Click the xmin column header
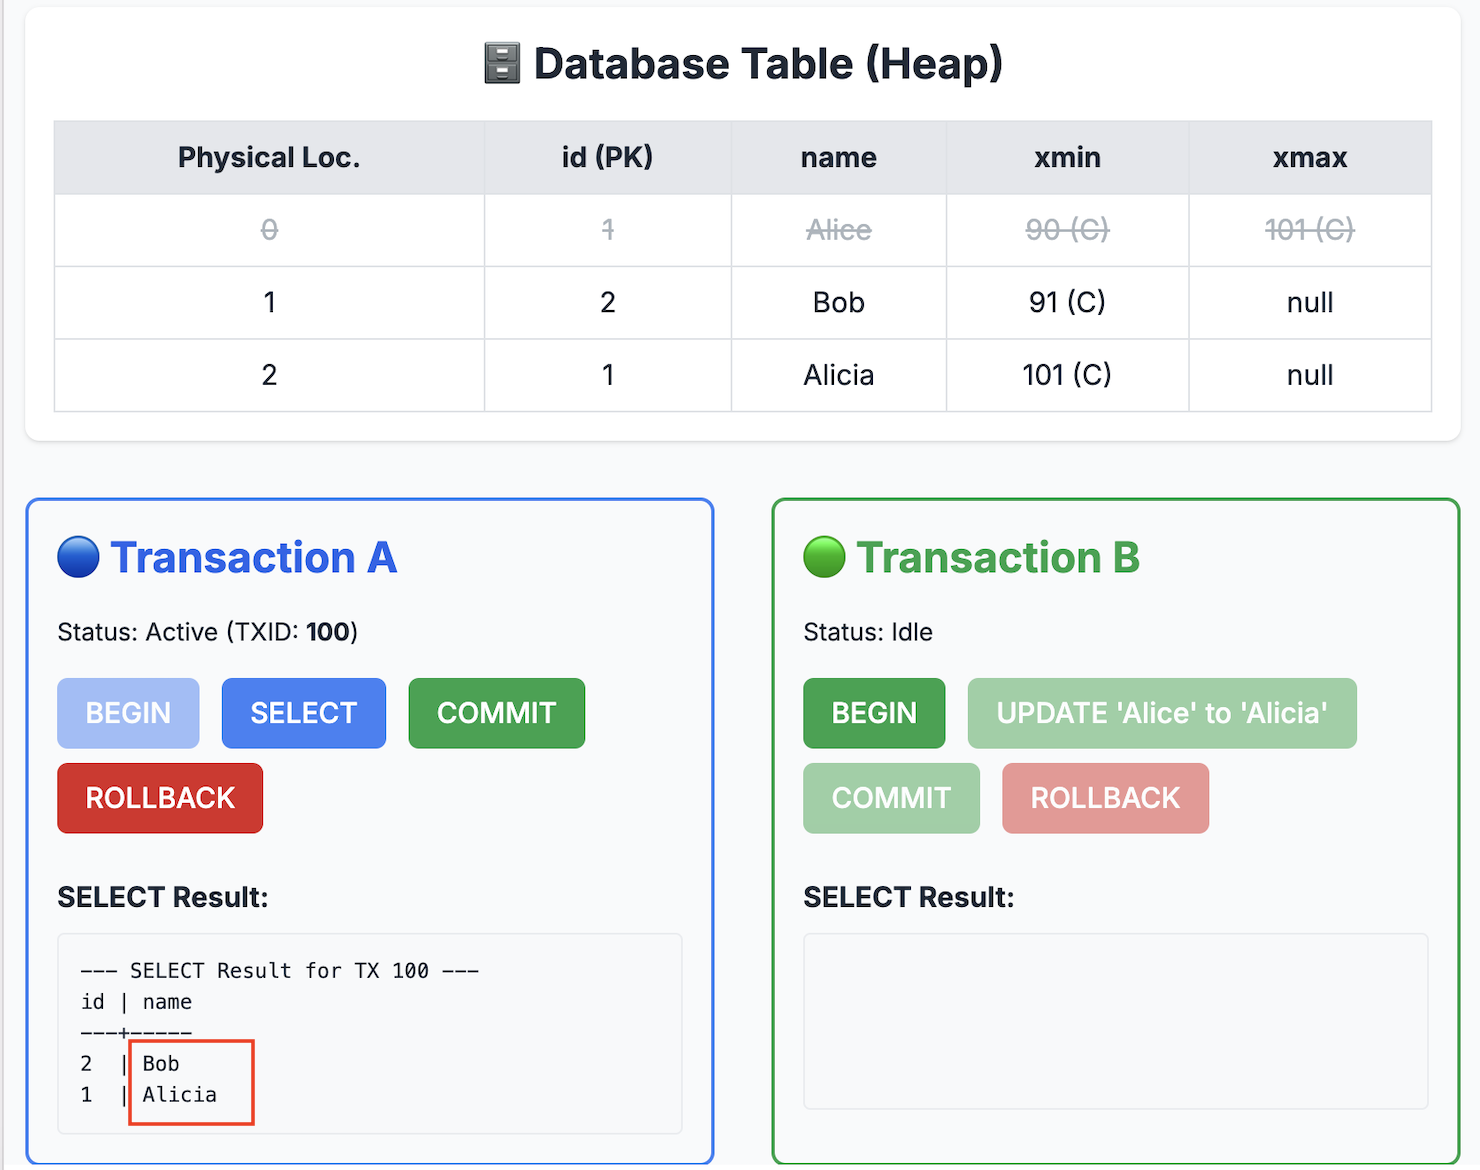Image resolution: width=1480 pixels, height=1170 pixels. (1067, 158)
